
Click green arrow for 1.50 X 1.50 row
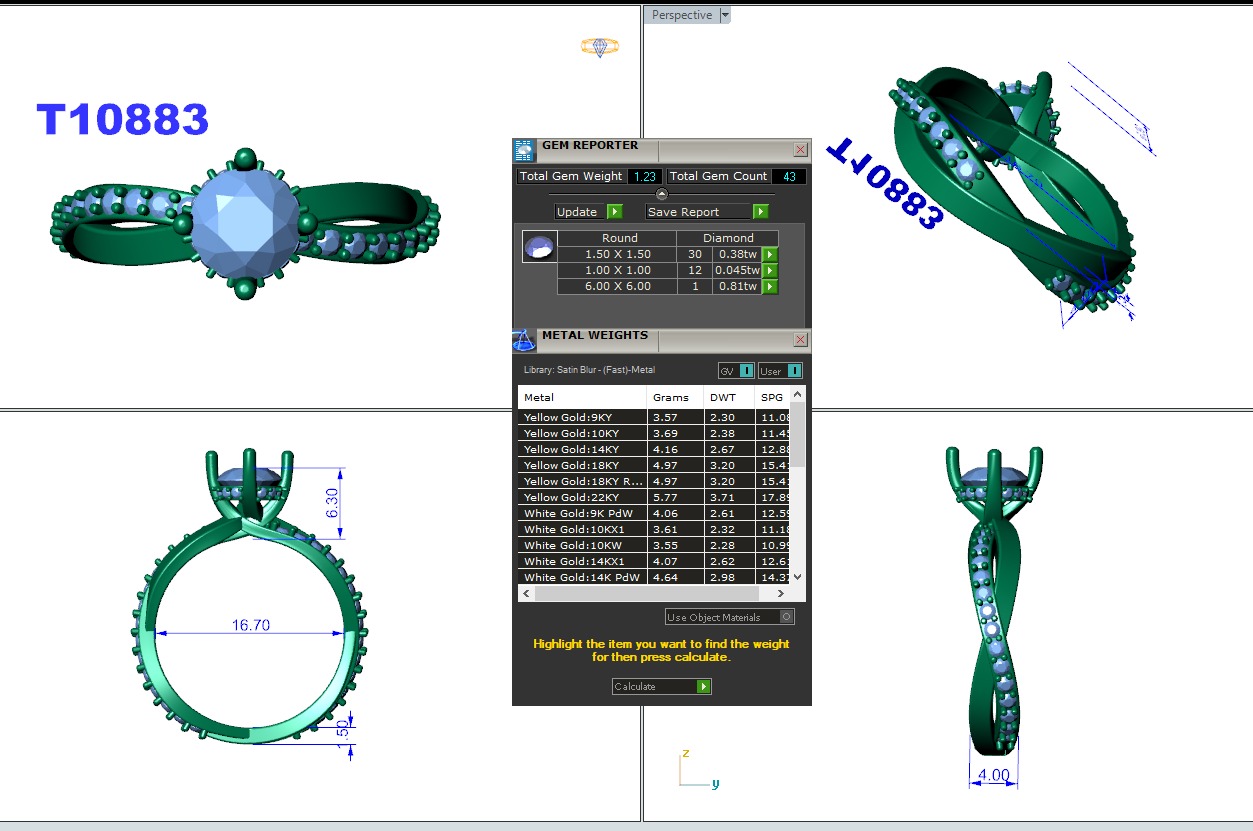click(770, 254)
